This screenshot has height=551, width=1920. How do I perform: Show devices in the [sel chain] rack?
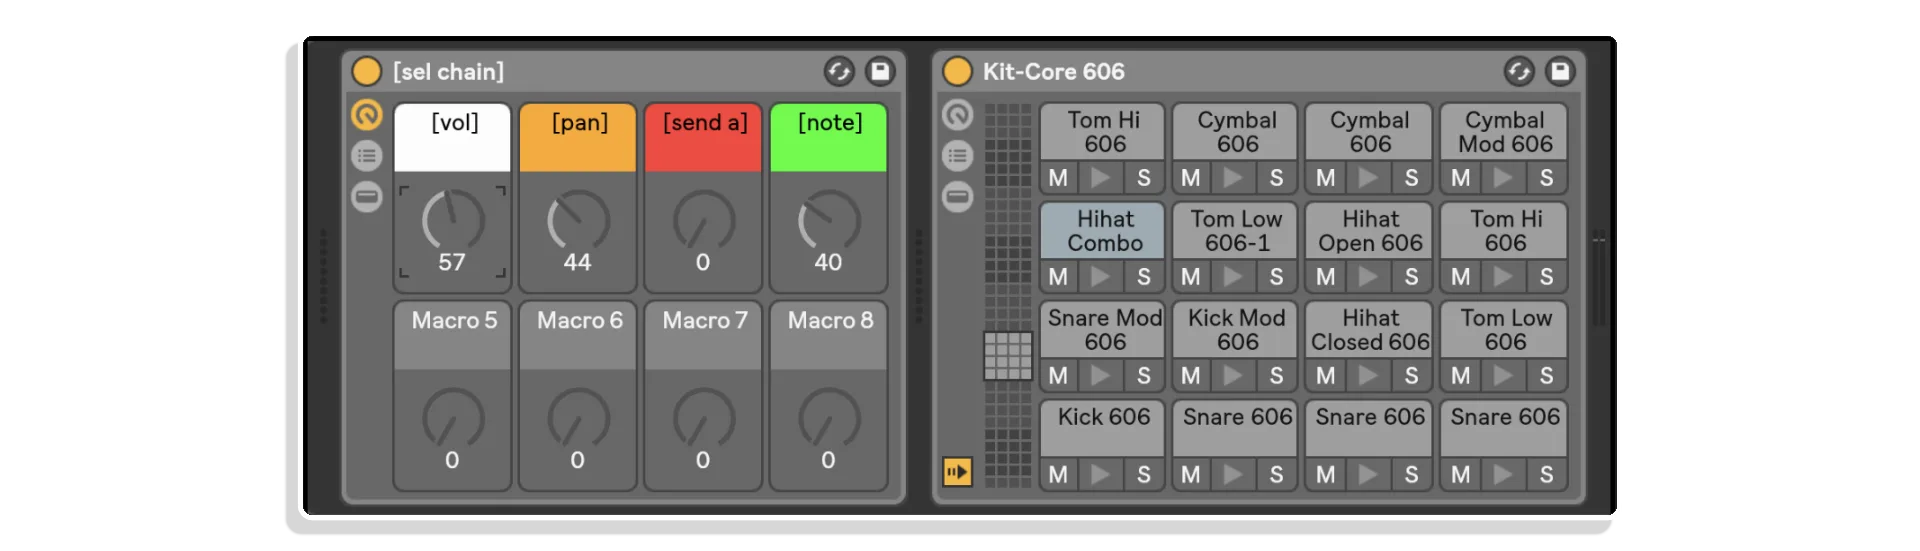(367, 196)
